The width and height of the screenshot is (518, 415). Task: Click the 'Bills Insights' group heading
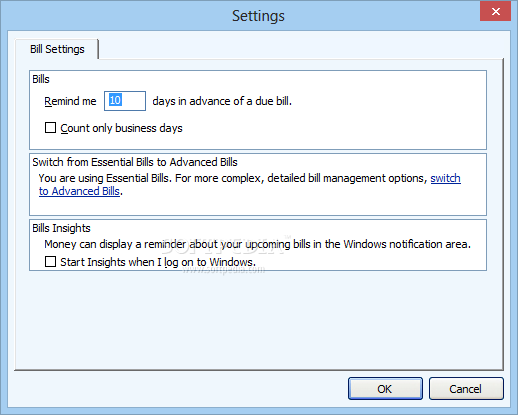coord(61,228)
